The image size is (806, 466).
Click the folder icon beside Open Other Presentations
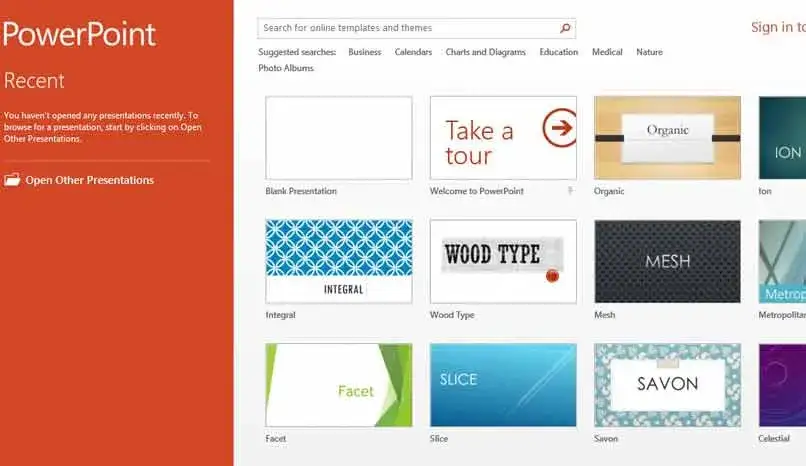[12, 180]
